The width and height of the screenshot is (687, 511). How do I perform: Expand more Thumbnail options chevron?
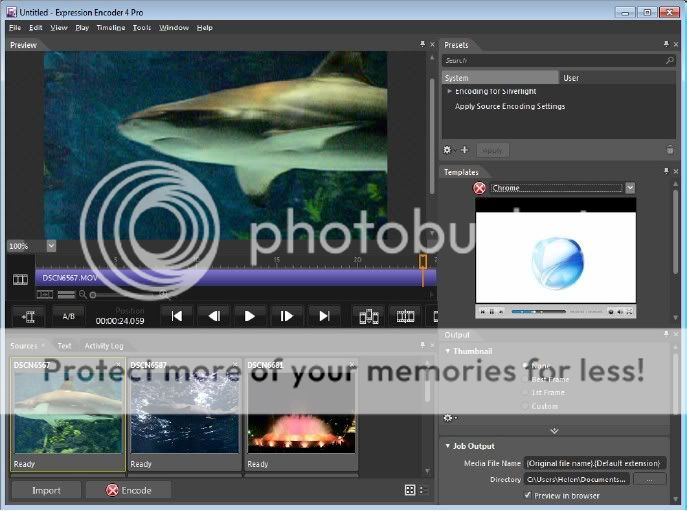pyautogui.click(x=554, y=431)
